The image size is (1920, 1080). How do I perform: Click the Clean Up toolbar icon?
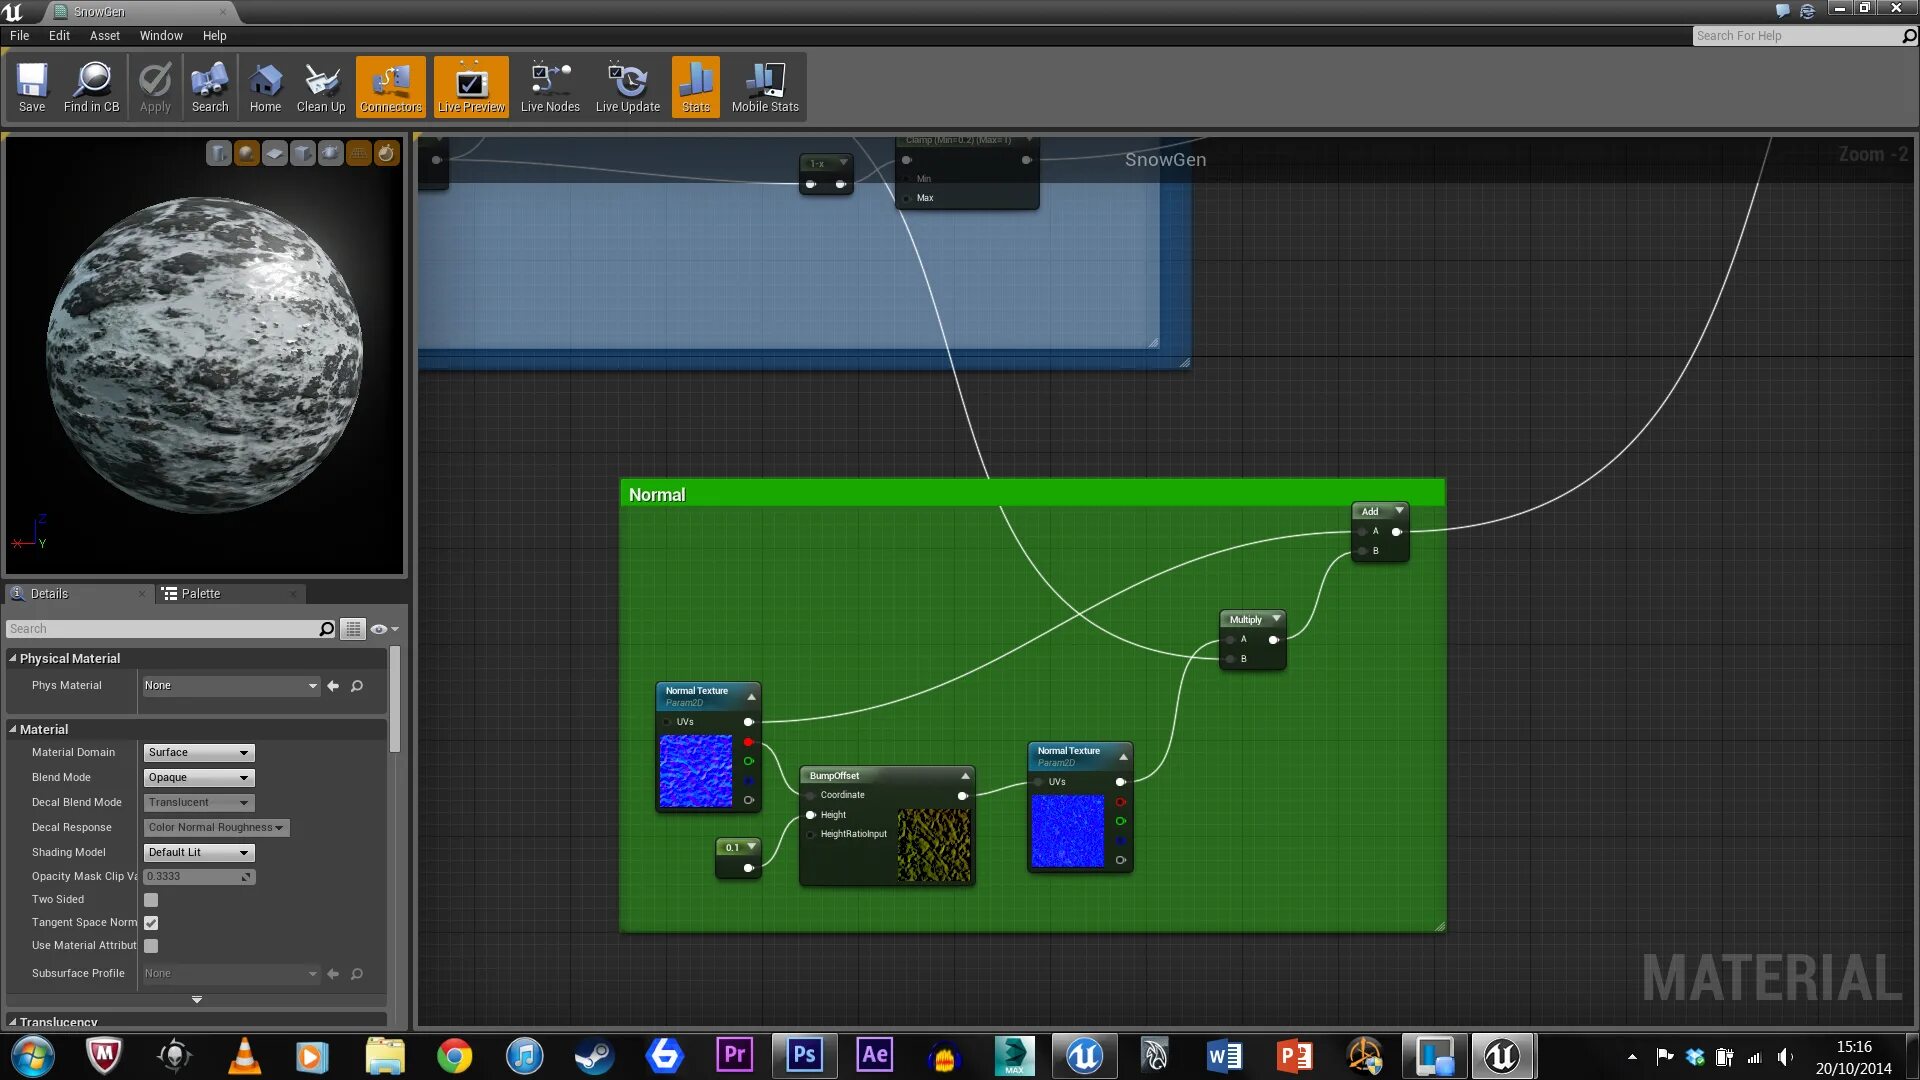tap(320, 88)
